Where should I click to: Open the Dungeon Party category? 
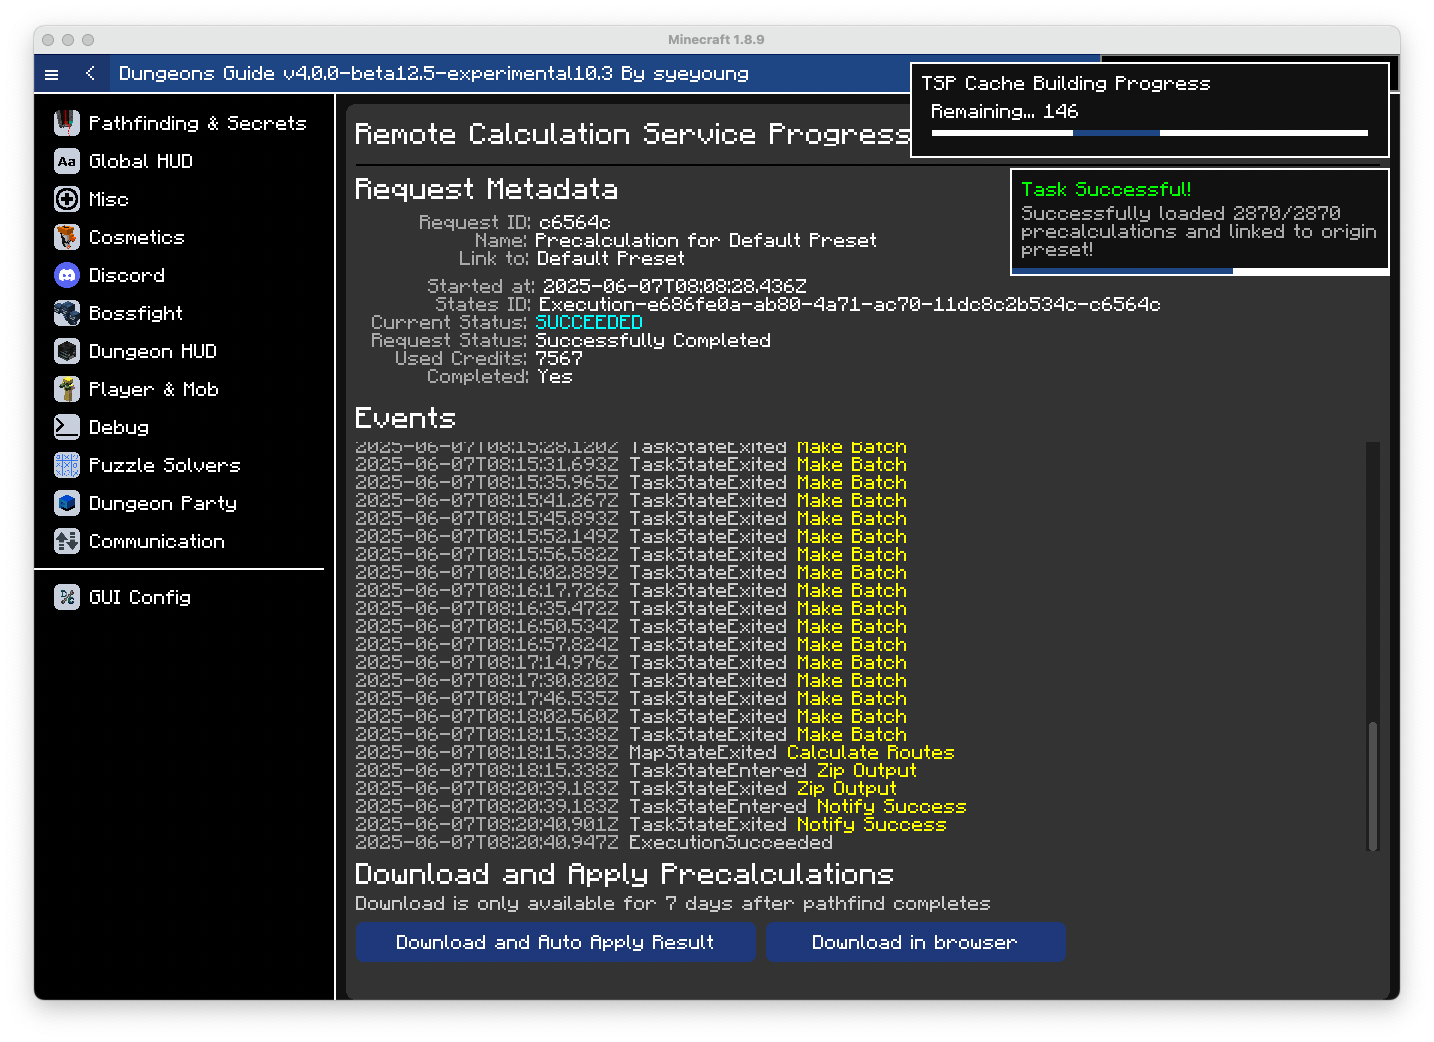click(x=162, y=503)
